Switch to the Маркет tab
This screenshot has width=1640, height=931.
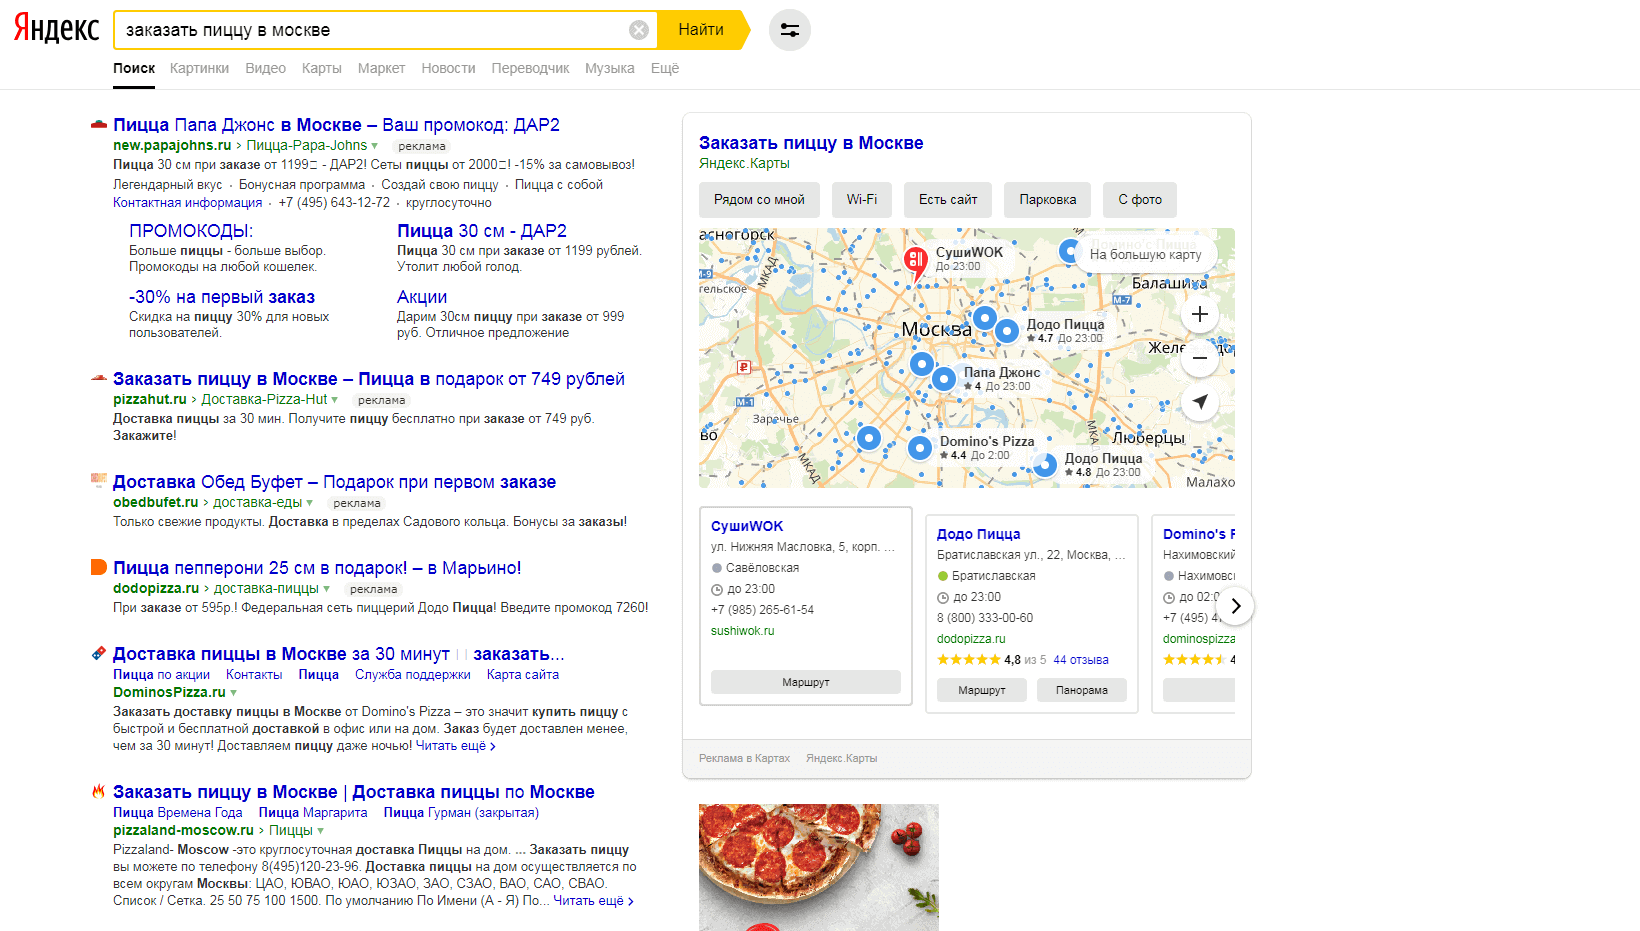click(x=381, y=68)
